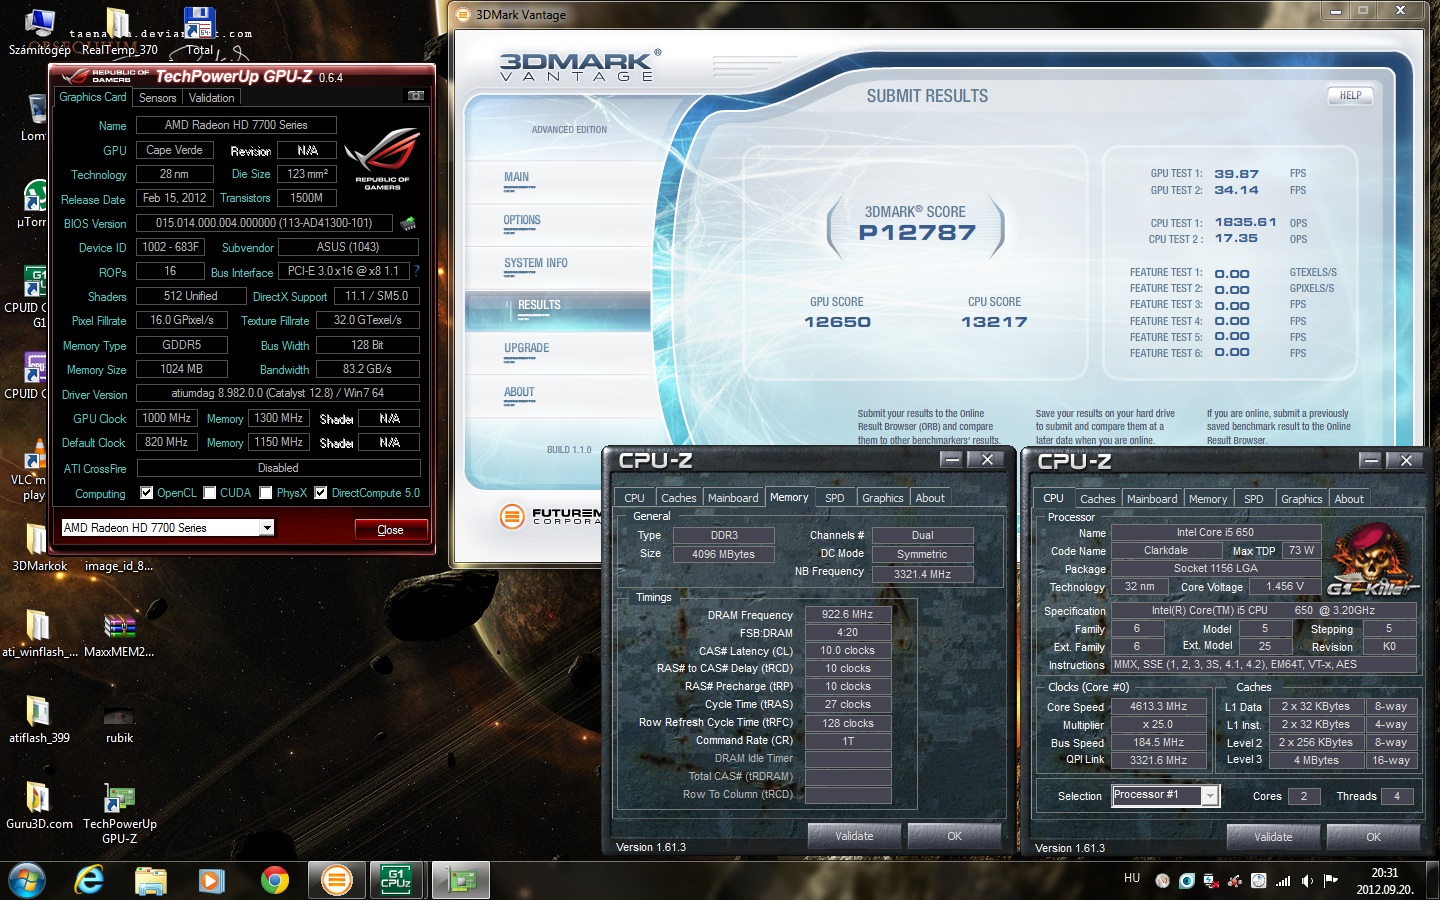
Task: Open the Számítógép desktop icon
Action: click(x=39, y=31)
